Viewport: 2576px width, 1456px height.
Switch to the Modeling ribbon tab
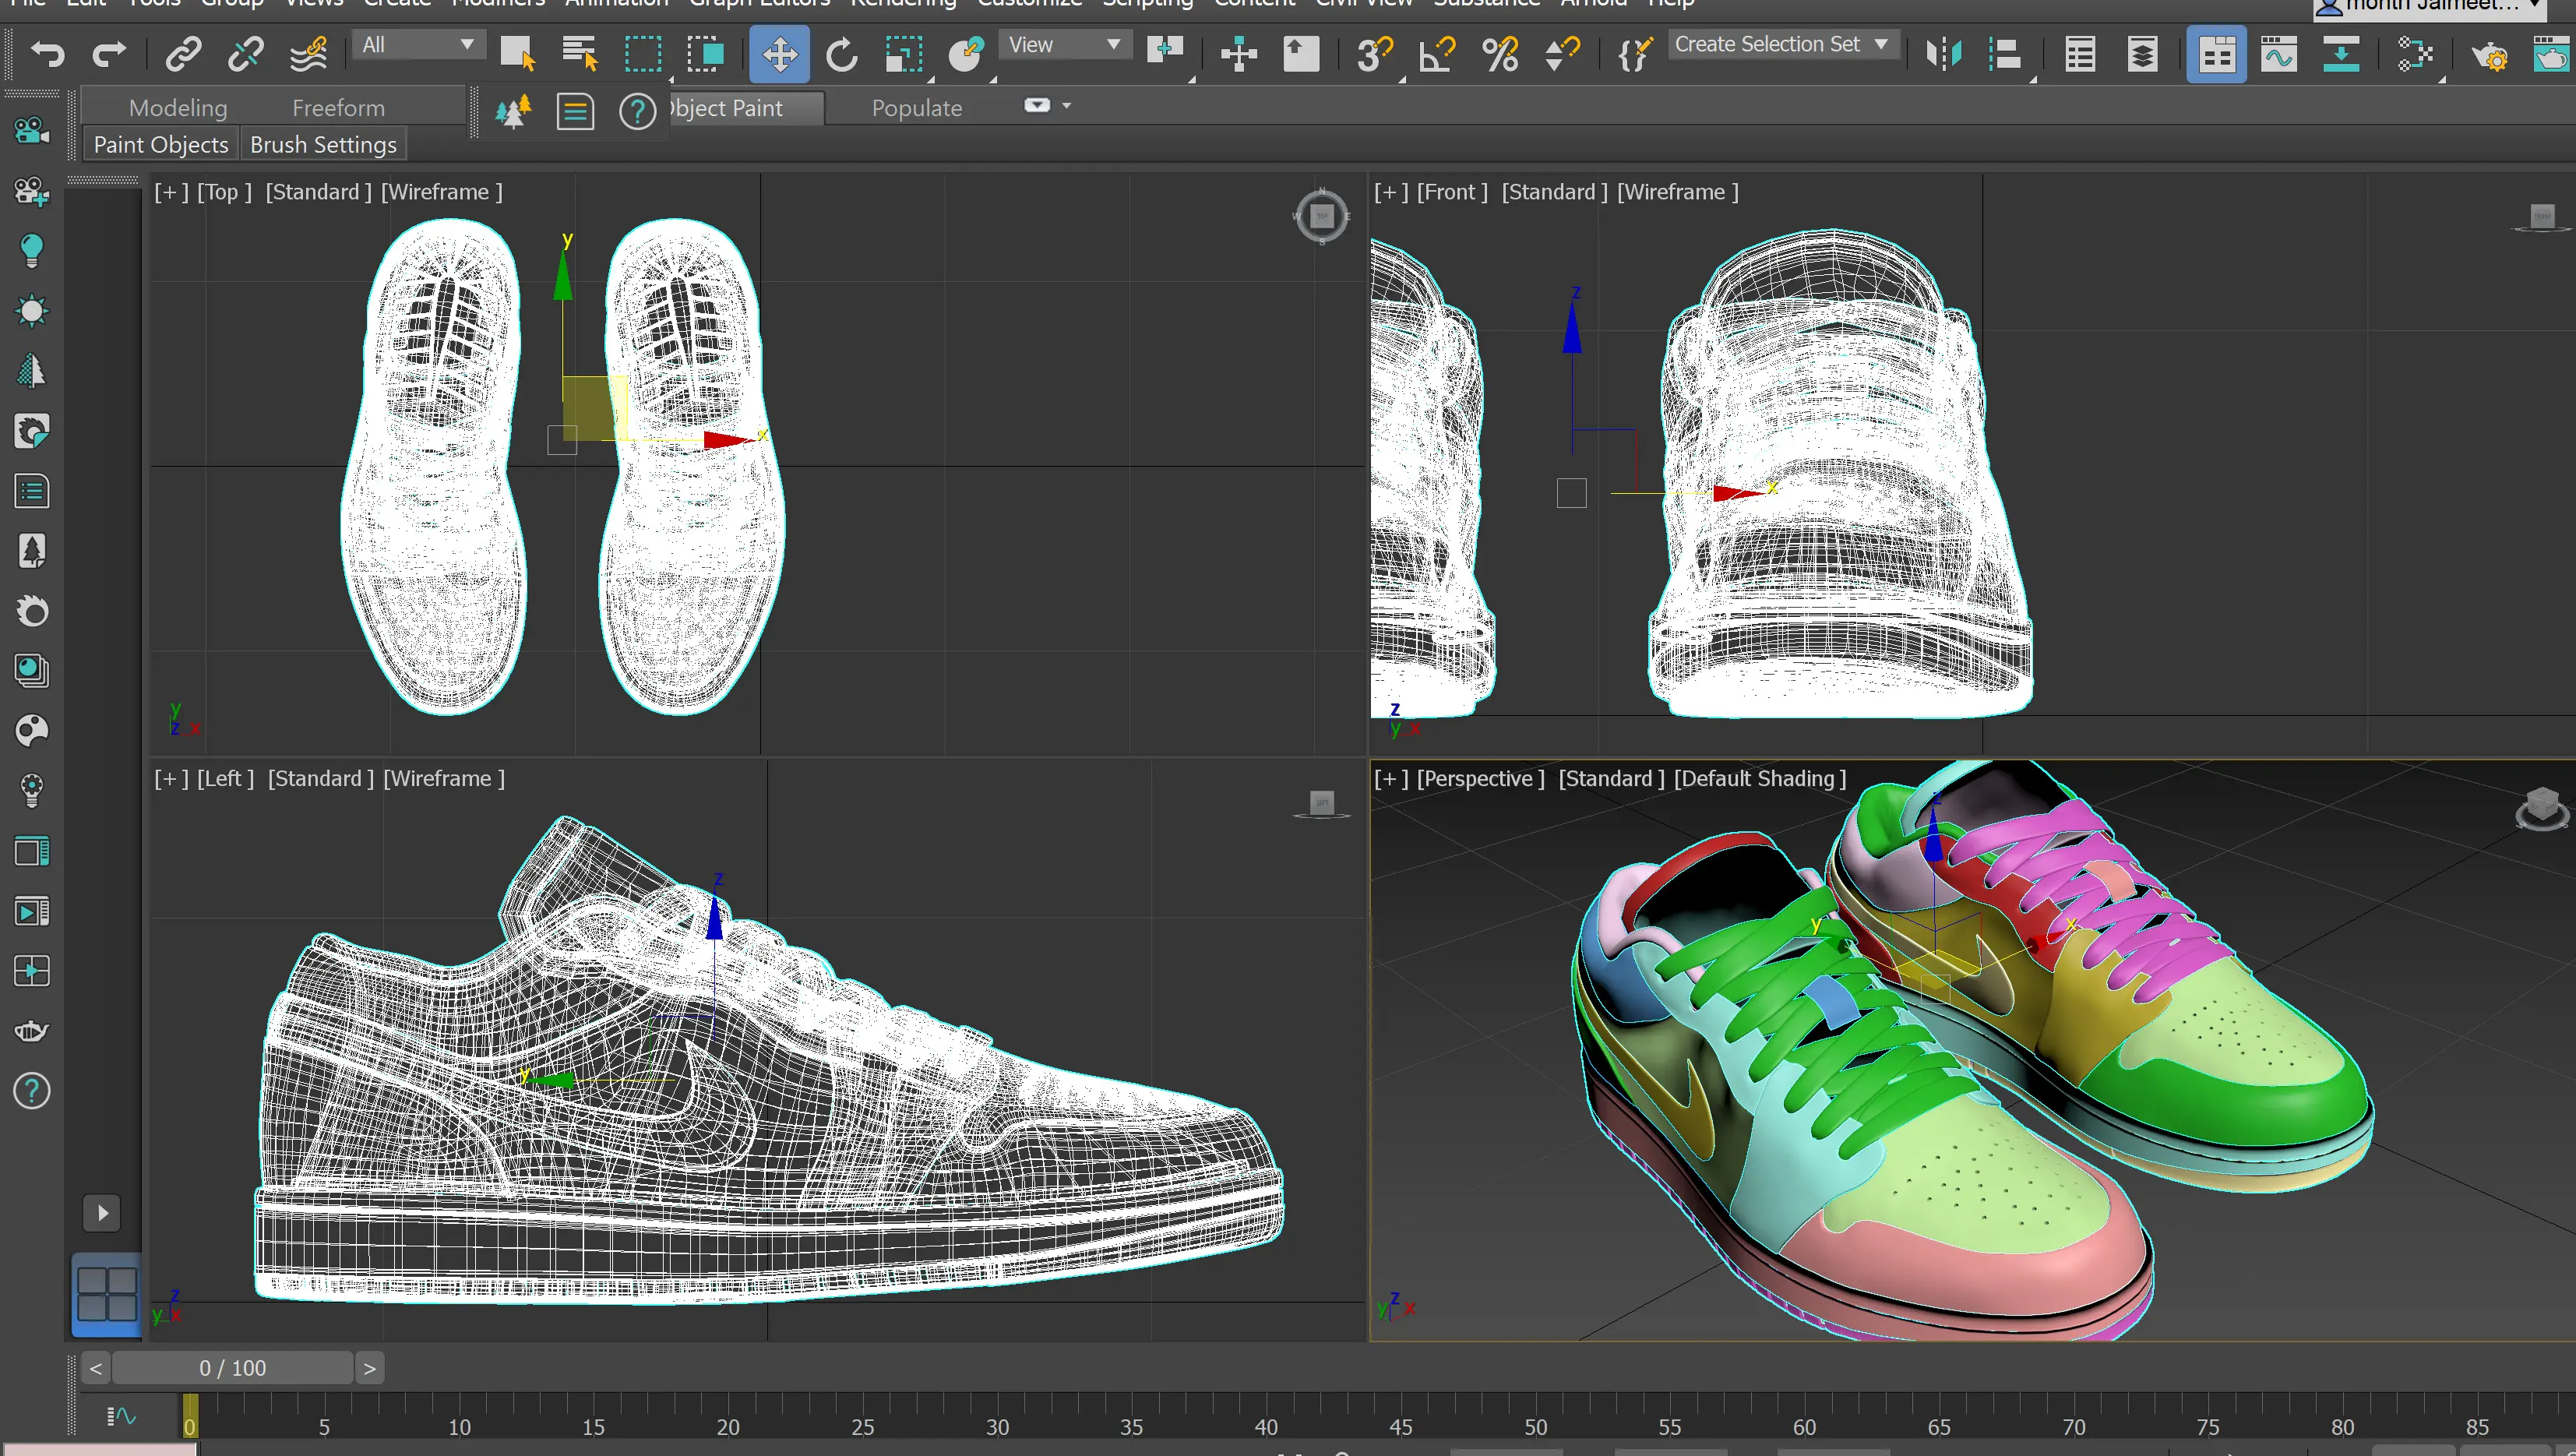point(178,107)
